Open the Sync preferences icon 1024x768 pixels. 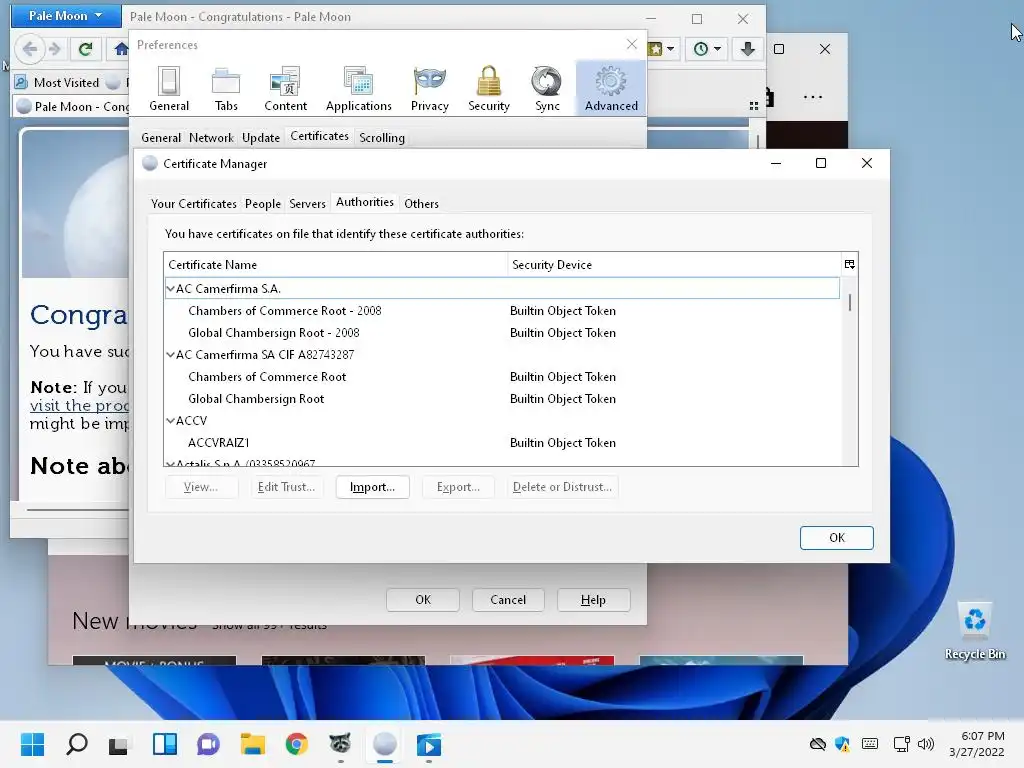coord(547,89)
